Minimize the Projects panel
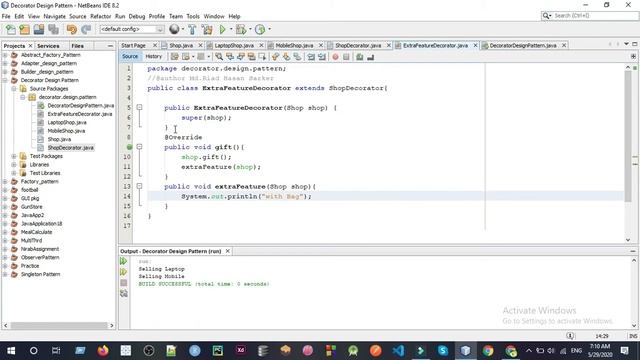This screenshot has width=640, height=360. tap(110, 46)
